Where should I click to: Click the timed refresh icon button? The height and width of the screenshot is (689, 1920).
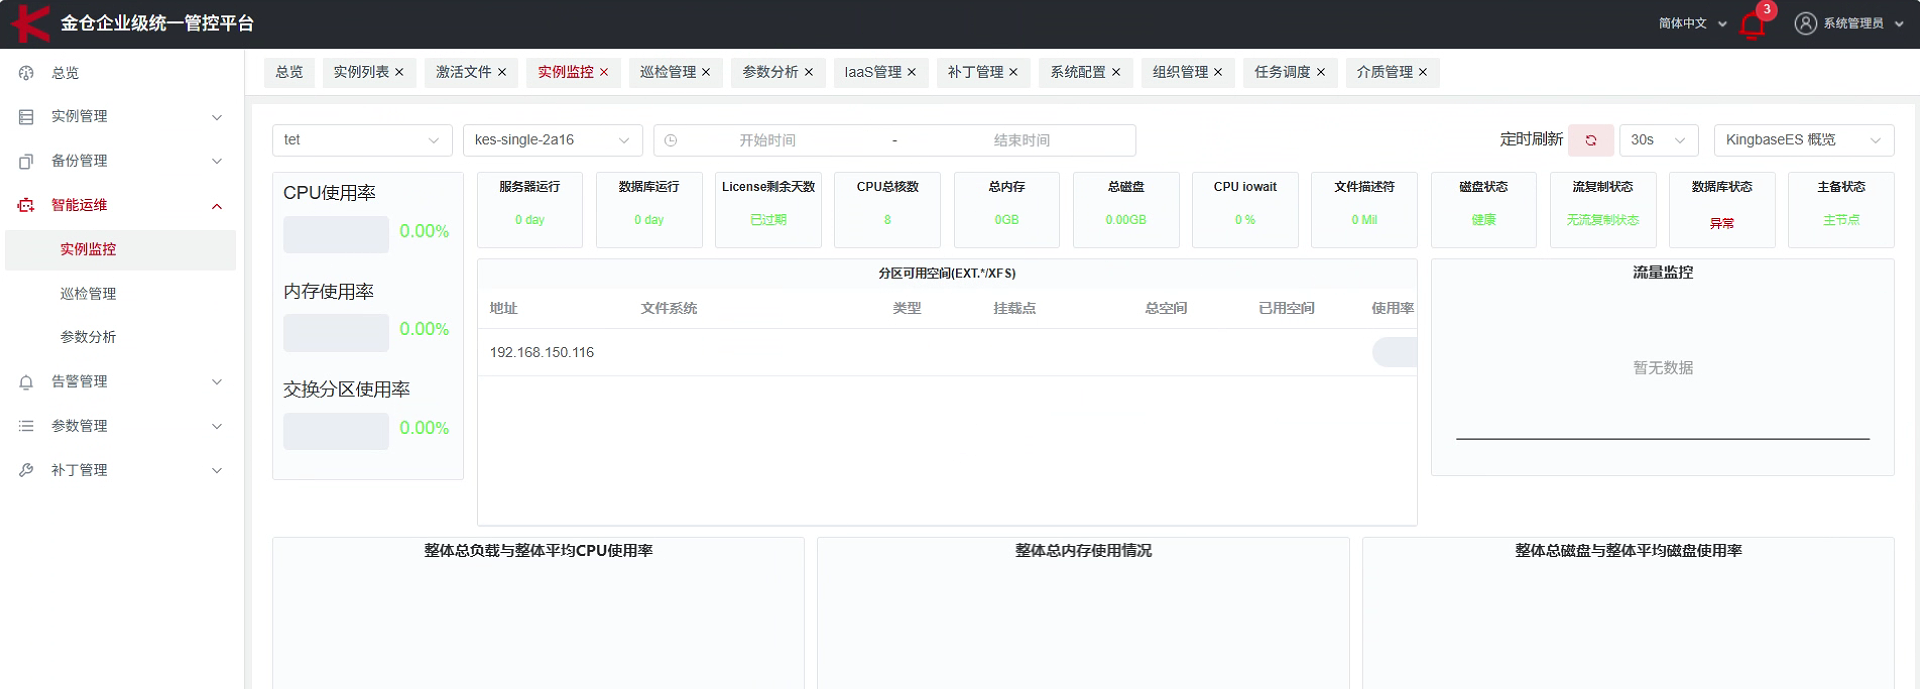pos(1590,140)
